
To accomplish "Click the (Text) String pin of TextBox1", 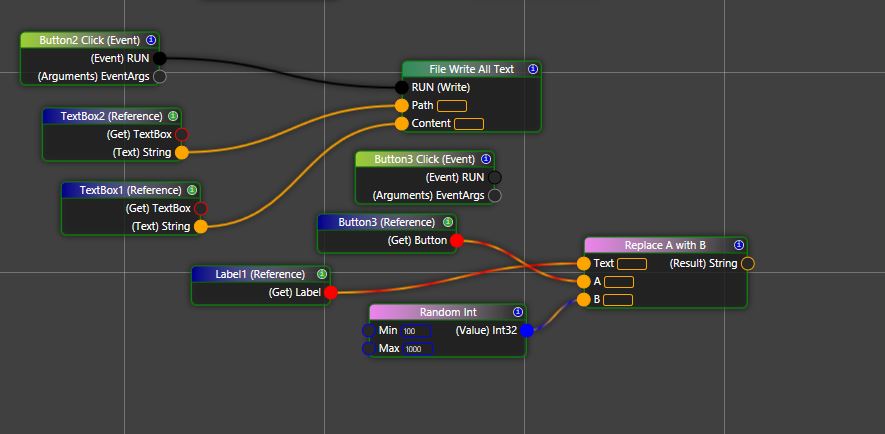I will tap(200, 227).
